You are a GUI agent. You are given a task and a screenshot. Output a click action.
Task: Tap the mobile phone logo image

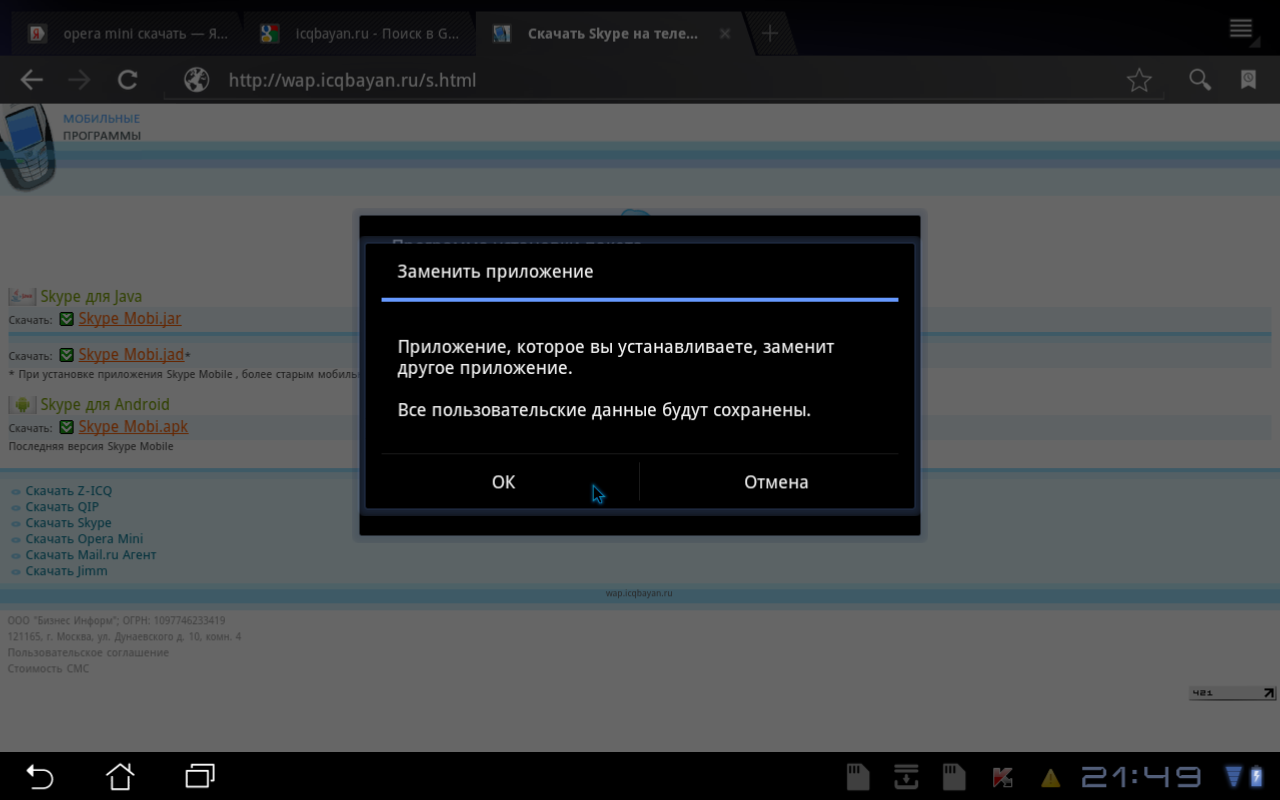tap(27, 147)
